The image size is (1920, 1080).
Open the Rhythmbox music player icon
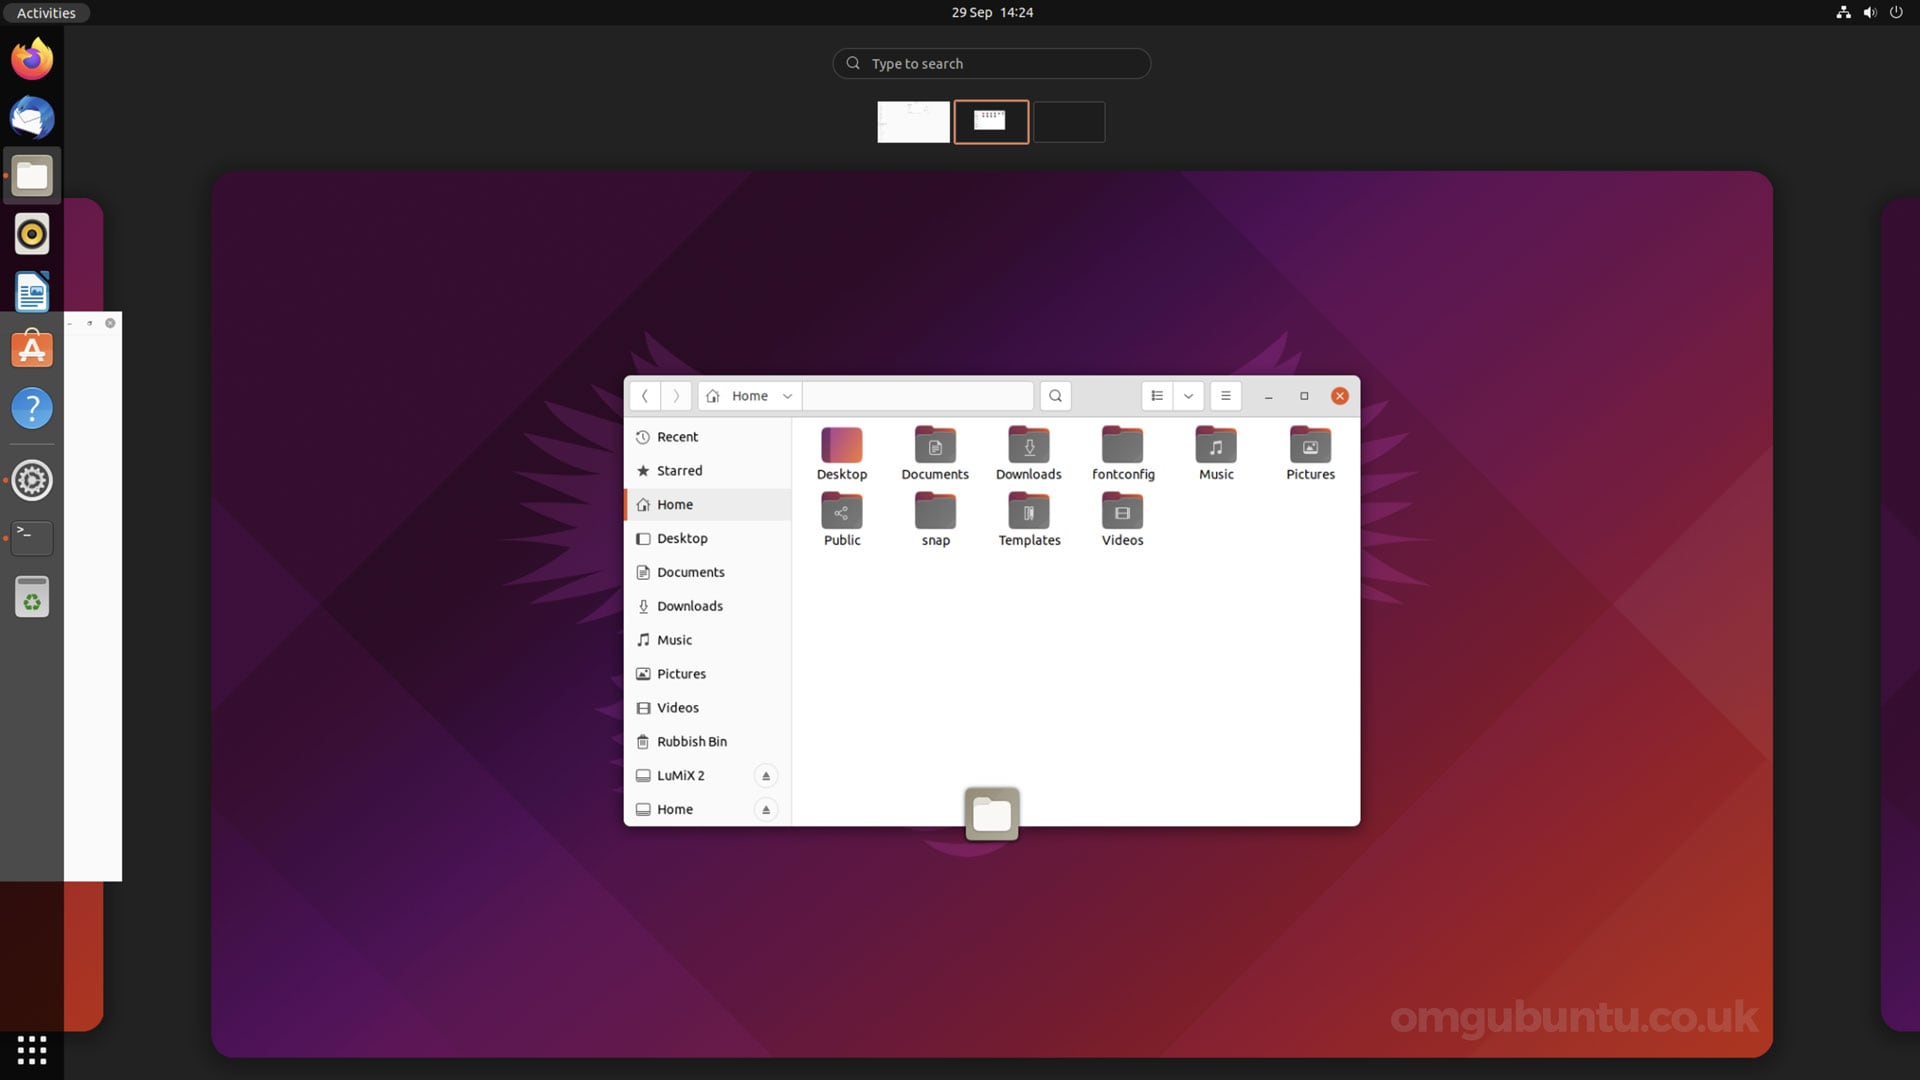tap(31, 233)
